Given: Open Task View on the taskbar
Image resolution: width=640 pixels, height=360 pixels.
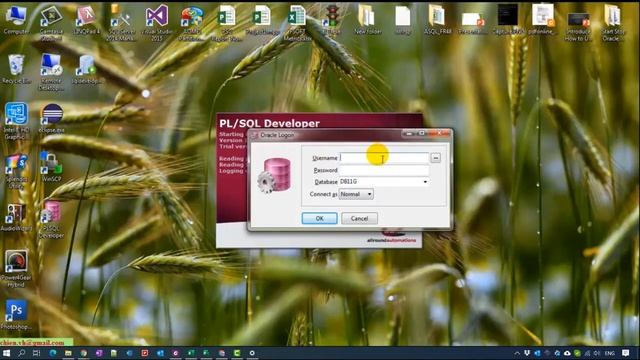Looking at the screenshot, I should 37,353.
